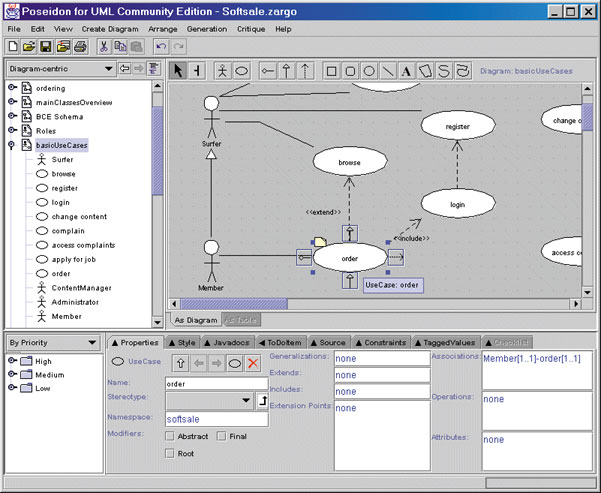The width and height of the screenshot is (601, 493).
Task: Select the Spline curve tool
Action: tap(444, 71)
